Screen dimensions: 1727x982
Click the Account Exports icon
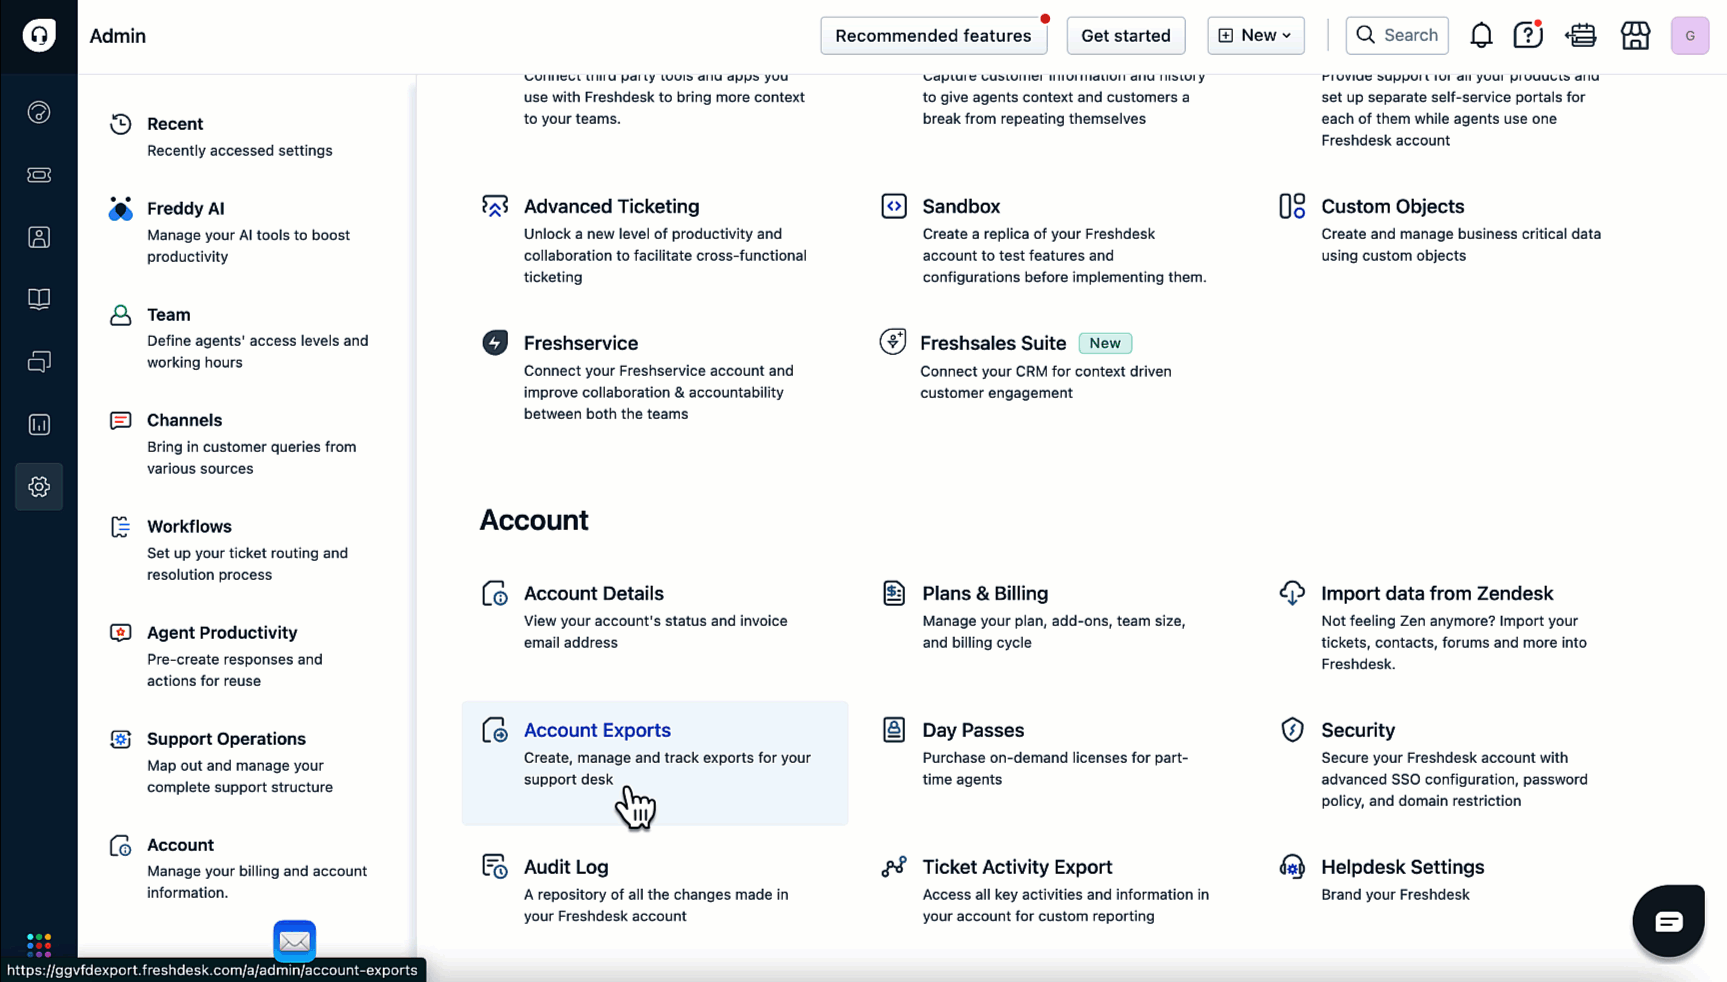(495, 730)
